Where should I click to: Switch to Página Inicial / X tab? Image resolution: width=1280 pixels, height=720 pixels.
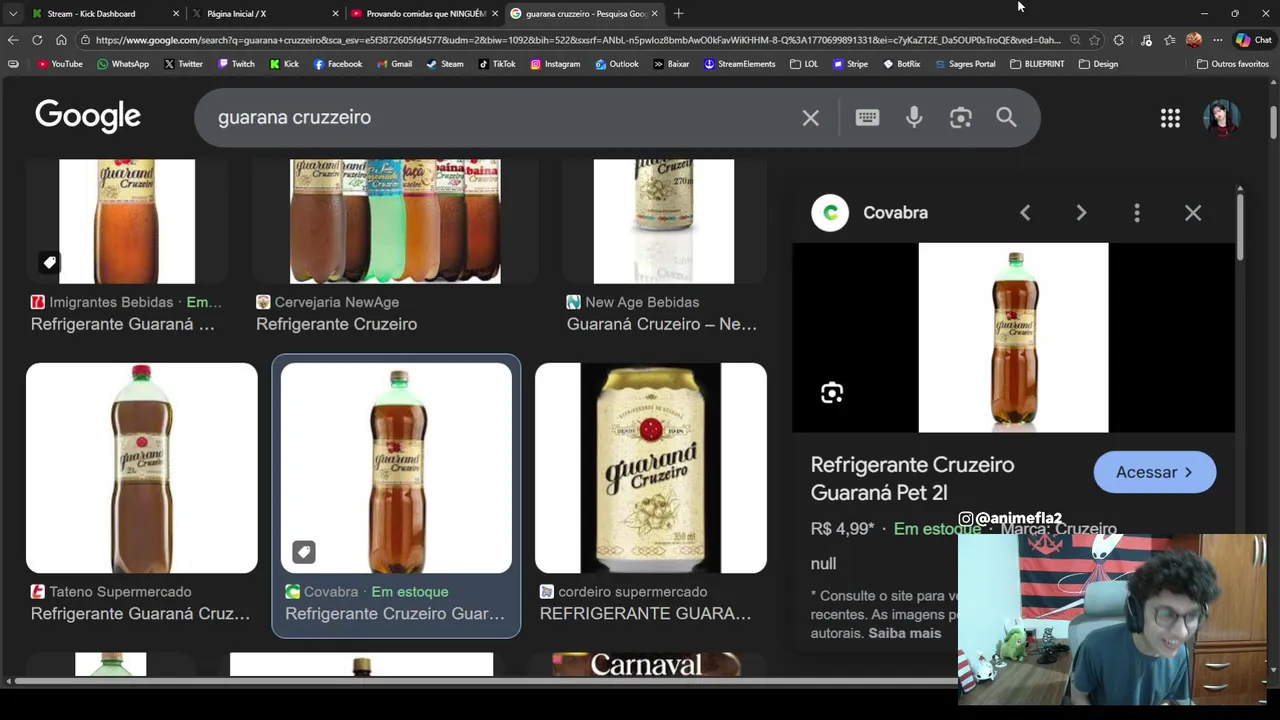[x=263, y=13]
